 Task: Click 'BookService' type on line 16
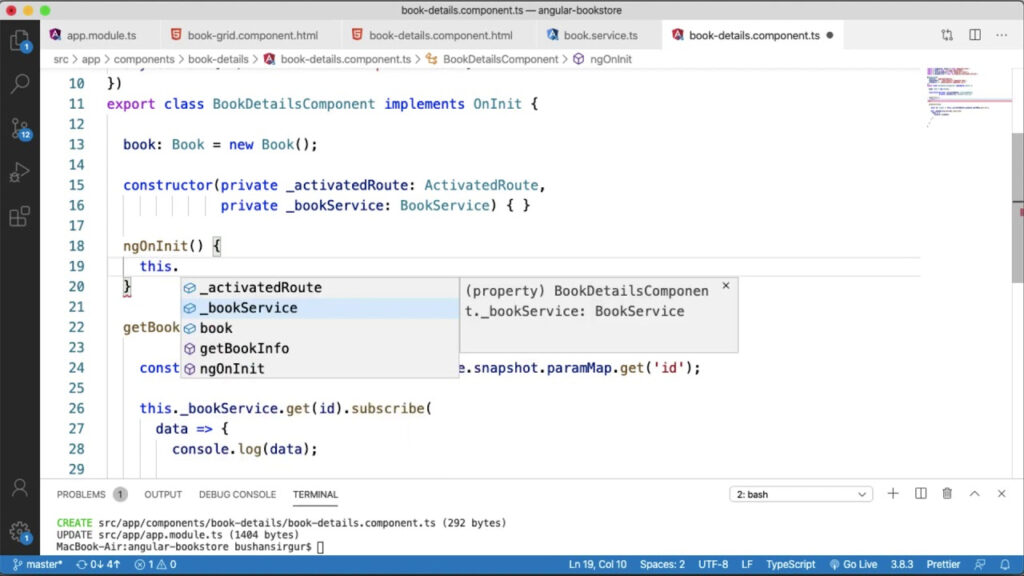[444, 205]
